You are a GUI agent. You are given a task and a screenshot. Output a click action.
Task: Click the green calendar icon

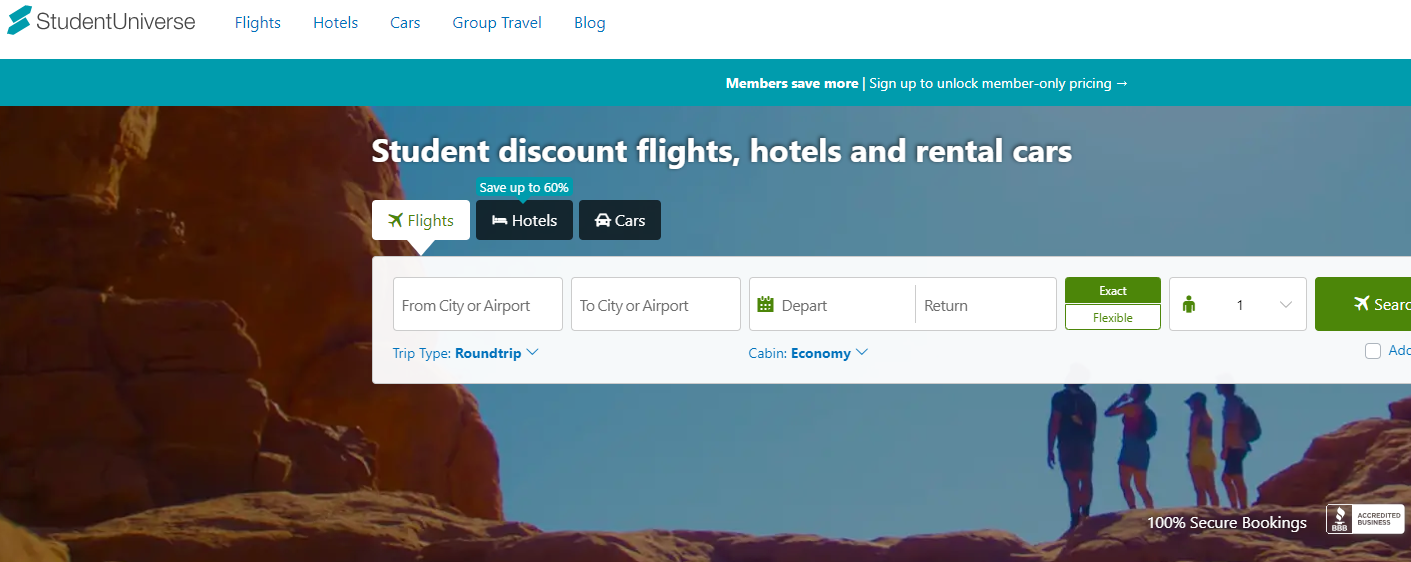(x=766, y=305)
